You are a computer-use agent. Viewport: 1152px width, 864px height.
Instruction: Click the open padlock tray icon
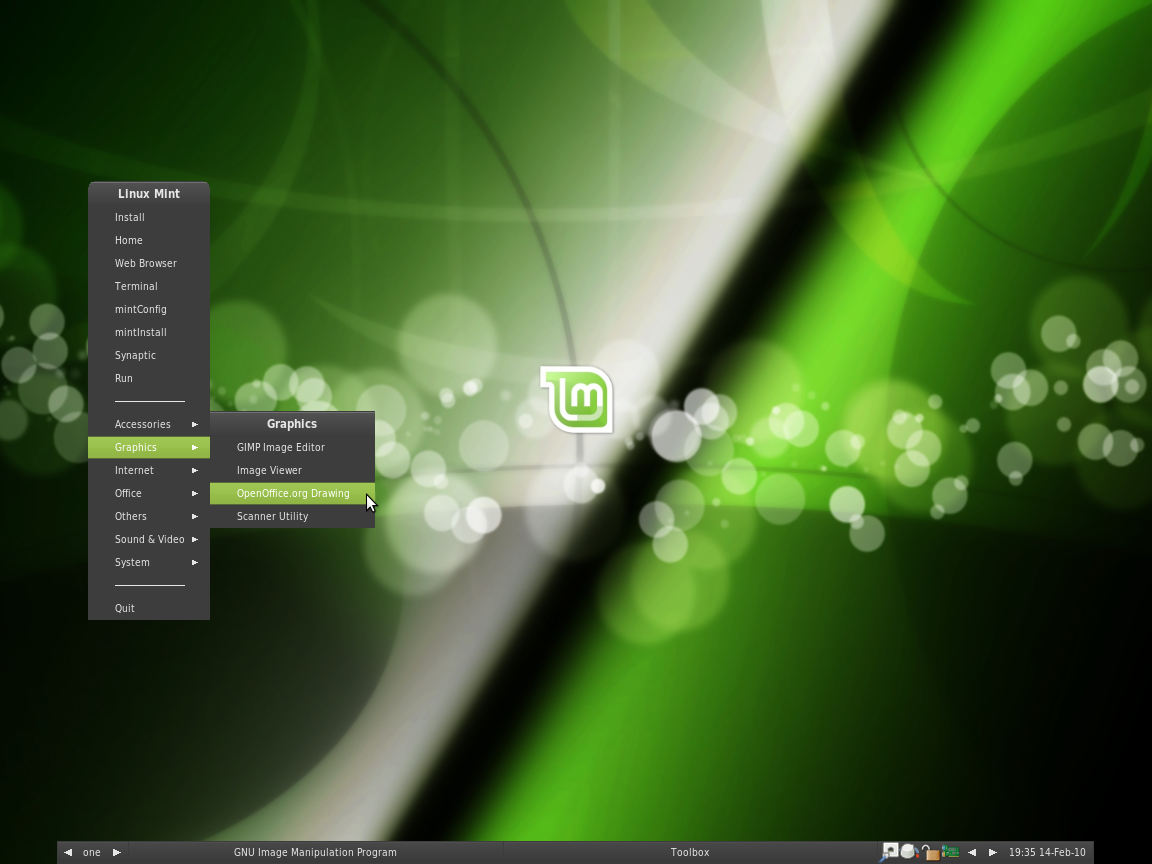coord(930,852)
